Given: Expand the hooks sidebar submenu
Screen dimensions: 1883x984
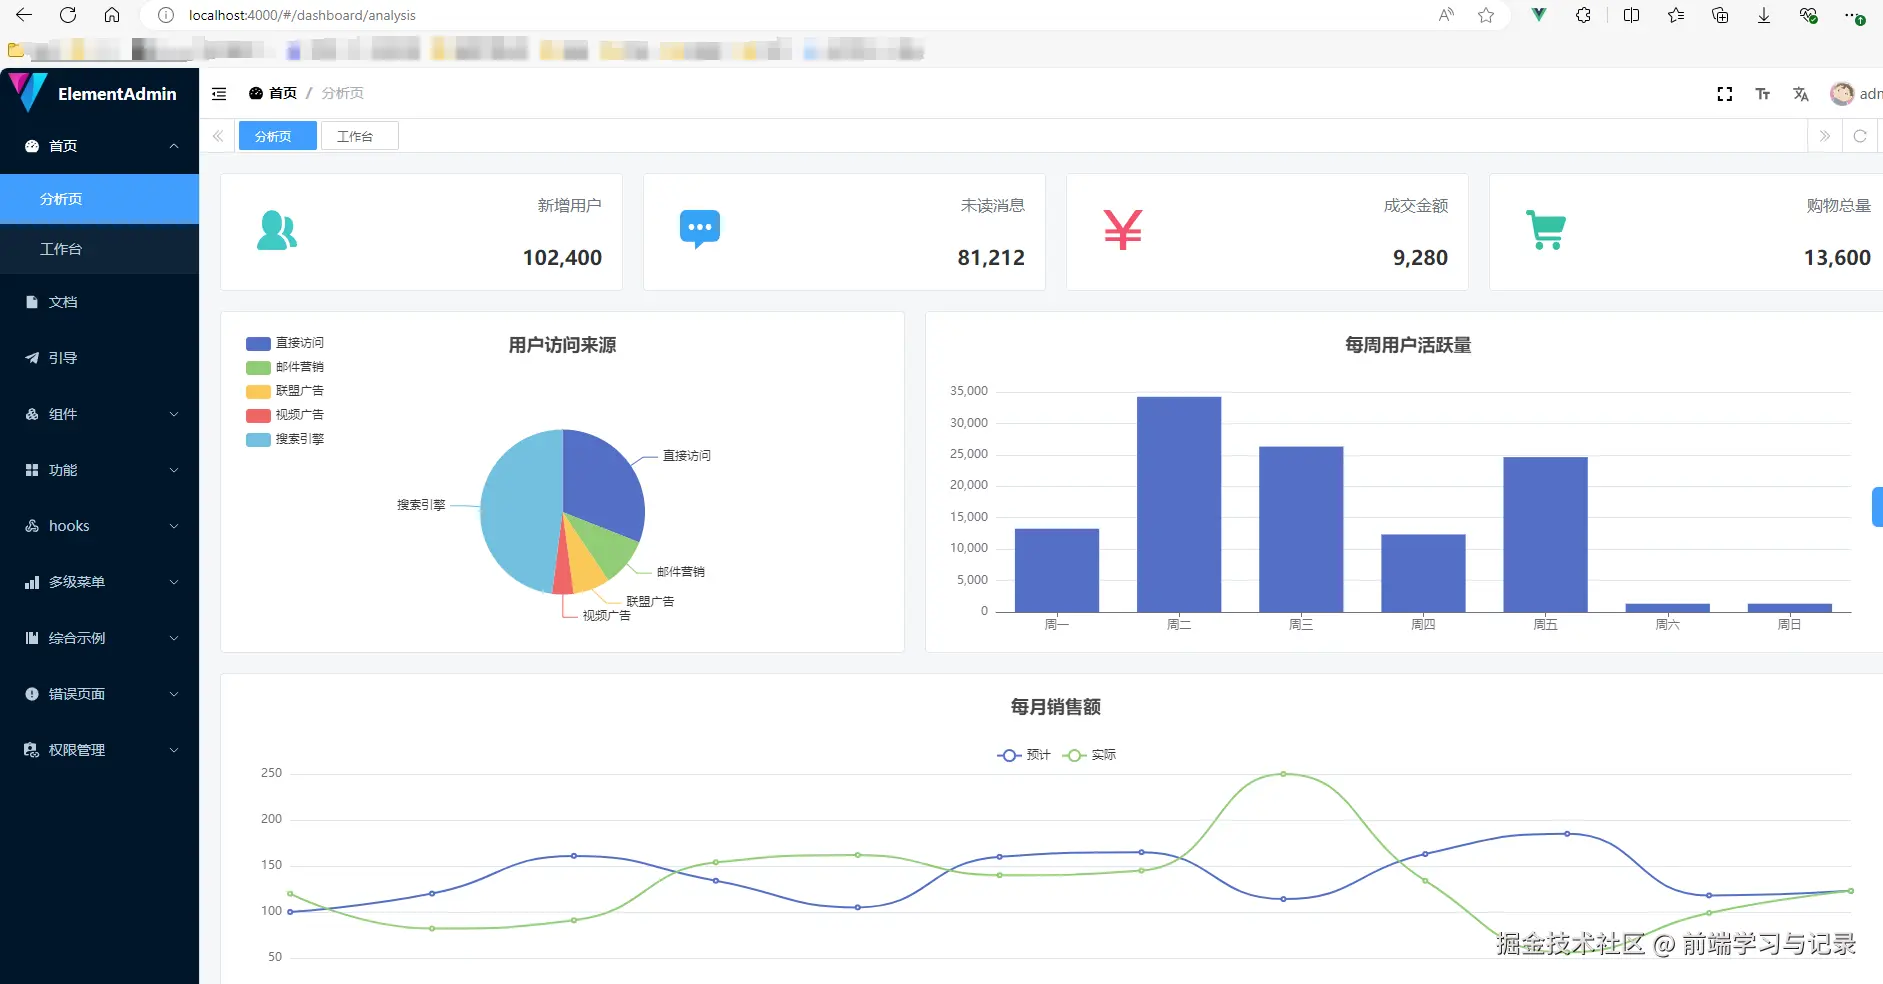Looking at the screenshot, I should (100, 526).
